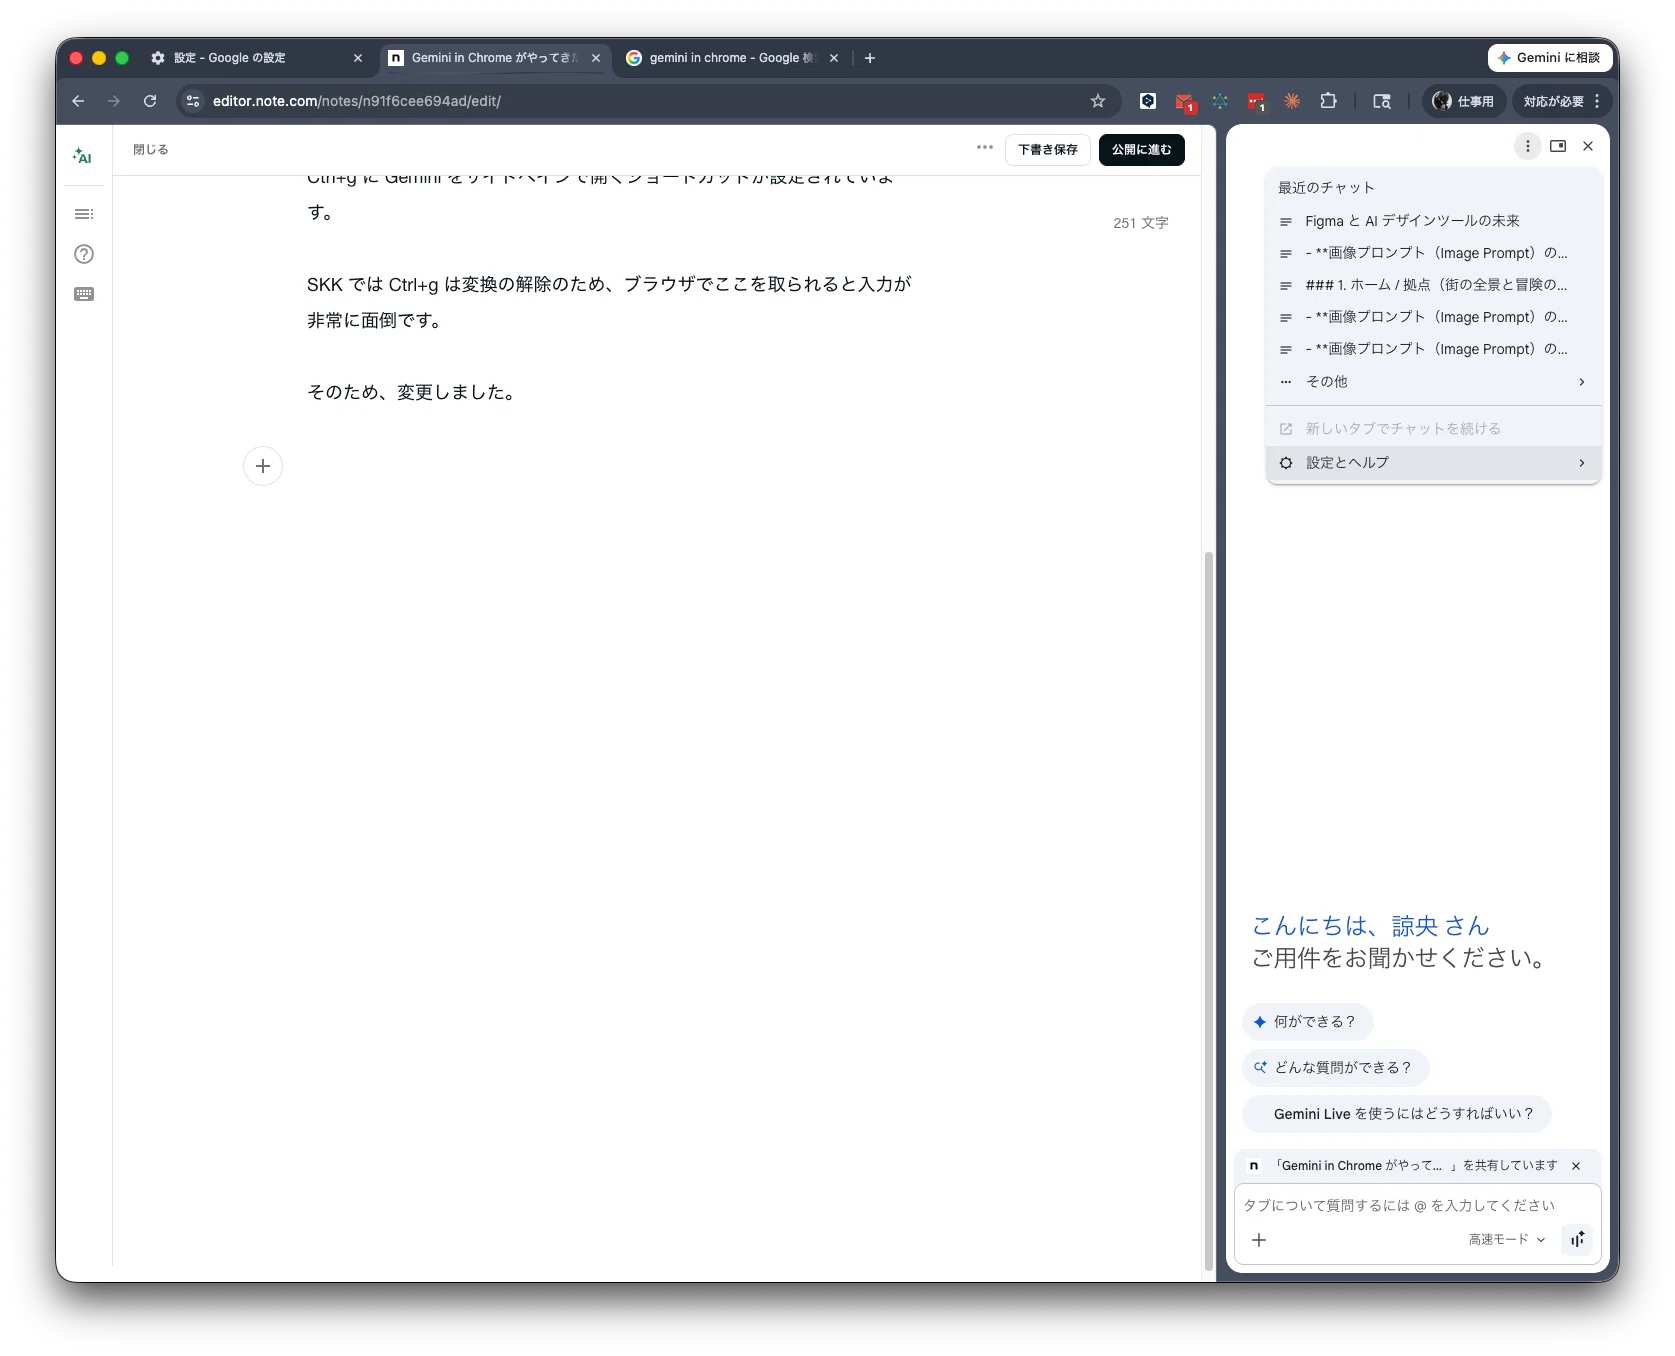This screenshot has width=1675, height=1356.
Task: Close the Gemini side panel
Action: point(1588,146)
